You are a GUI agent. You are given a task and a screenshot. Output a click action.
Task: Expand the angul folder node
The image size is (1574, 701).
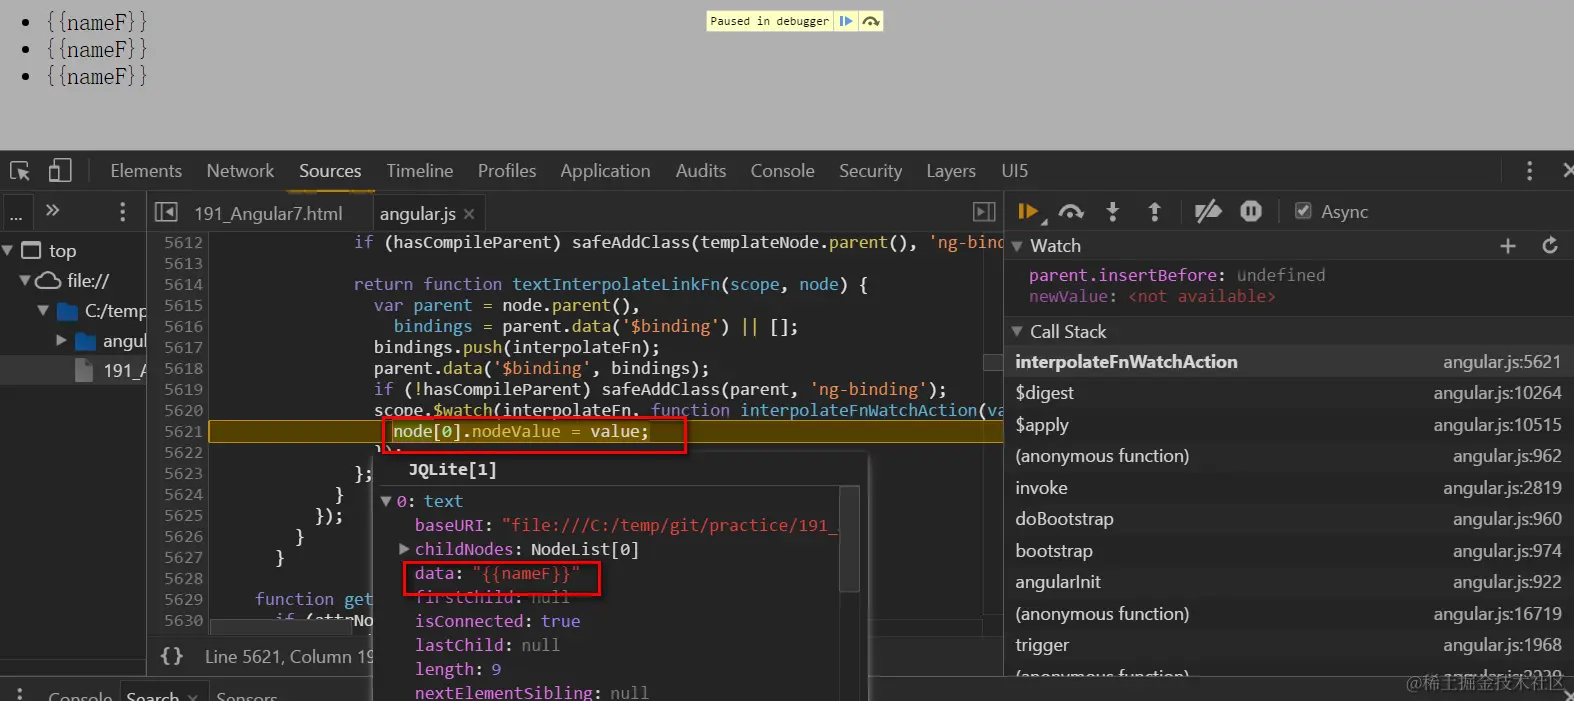coord(61,341)
